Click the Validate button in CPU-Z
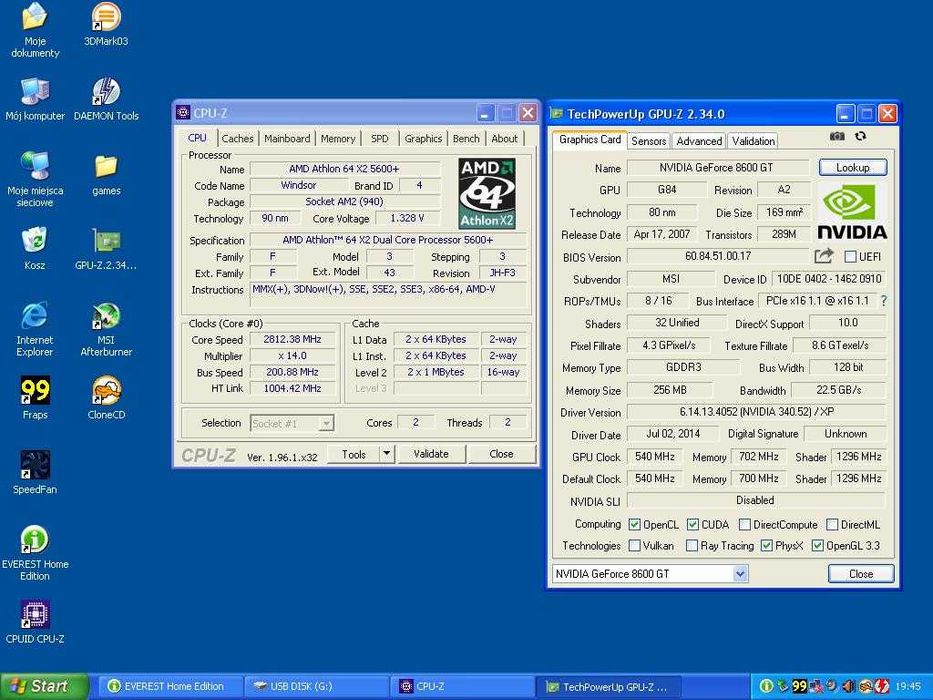Screen dimensions: 933x700 (431, 454)
